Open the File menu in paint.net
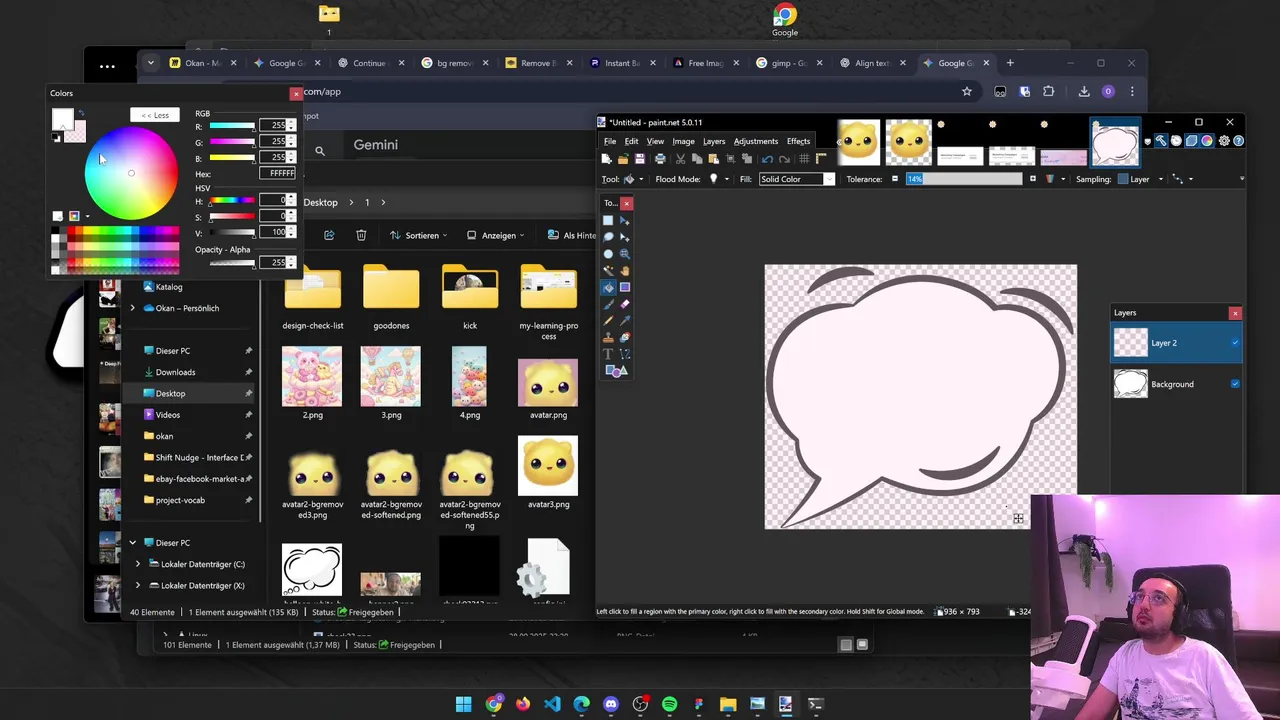This screenshot has width=1280, height=720. click(610, 141)
